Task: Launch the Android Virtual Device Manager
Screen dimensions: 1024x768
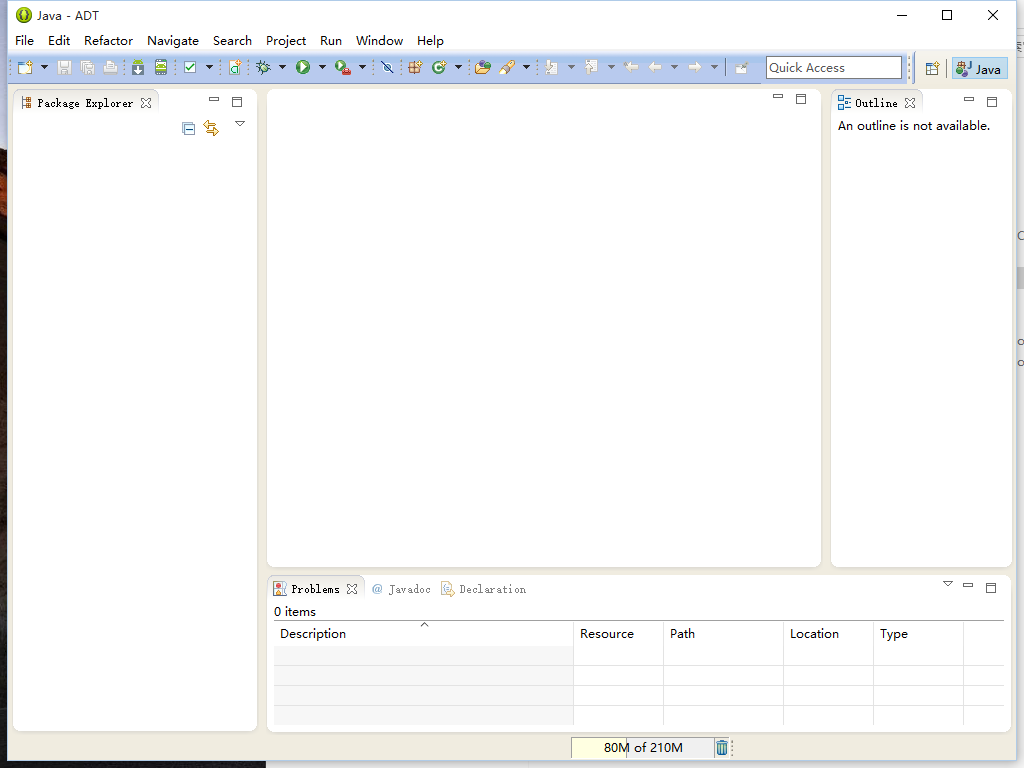Action: tap(160, 68)
